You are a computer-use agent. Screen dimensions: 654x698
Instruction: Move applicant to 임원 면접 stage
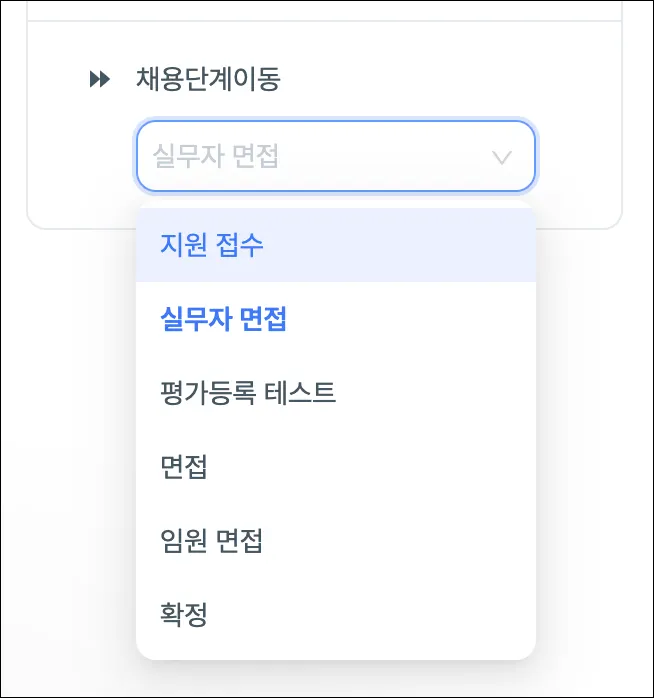click(x=211, y=541)
